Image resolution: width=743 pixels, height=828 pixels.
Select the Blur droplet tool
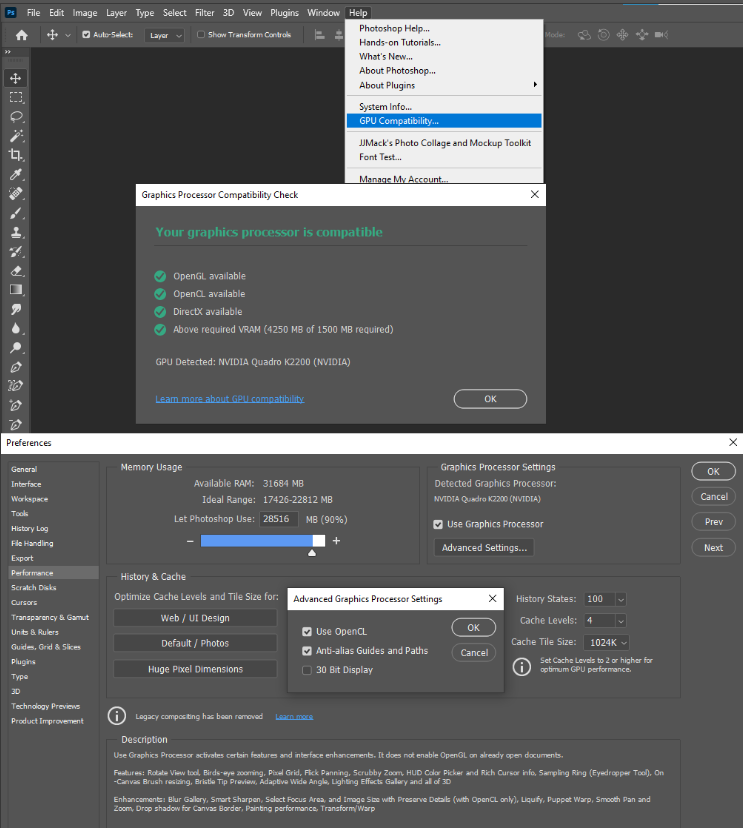16,328
